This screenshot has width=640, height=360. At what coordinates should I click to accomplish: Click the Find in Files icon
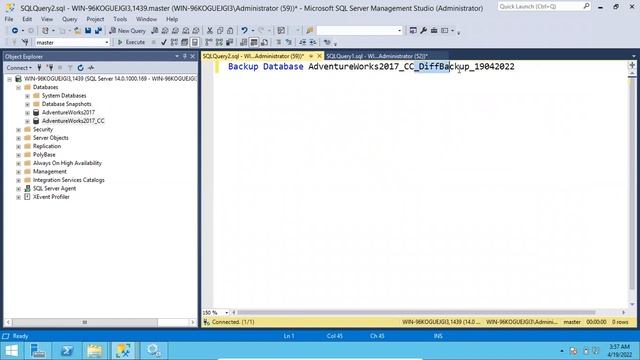coord(309,31)
